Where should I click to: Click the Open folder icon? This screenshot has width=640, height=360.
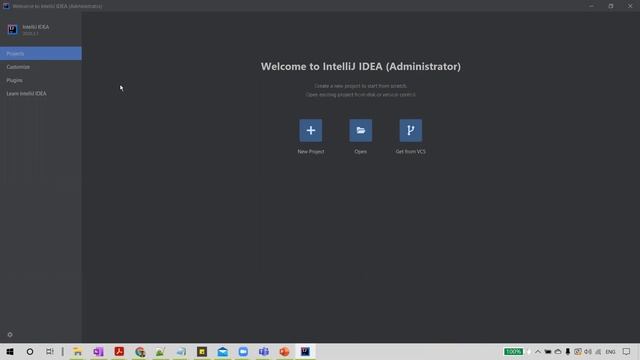(x=360, y=131)
